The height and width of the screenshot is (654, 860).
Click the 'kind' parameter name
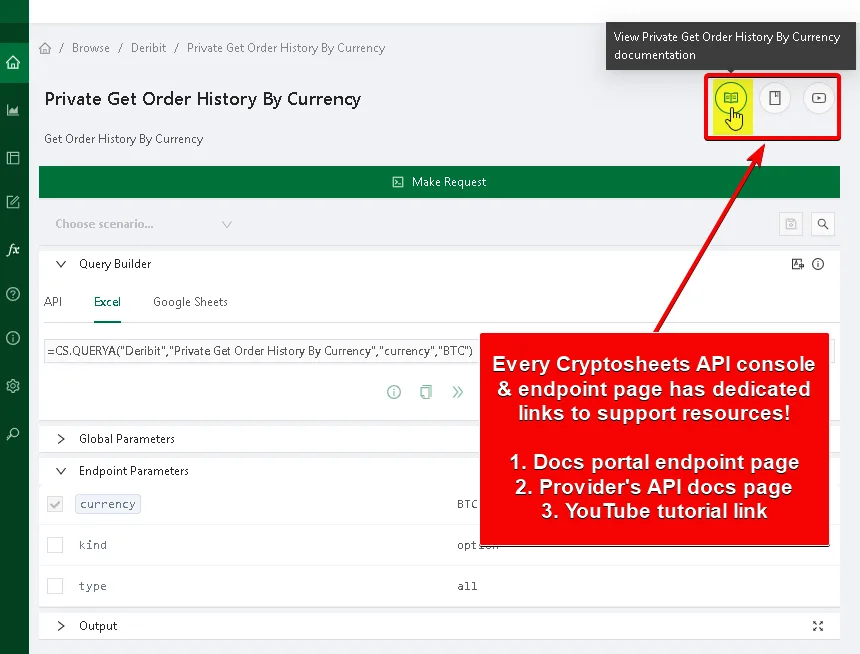pyautogui.click(x=93, y=545)
